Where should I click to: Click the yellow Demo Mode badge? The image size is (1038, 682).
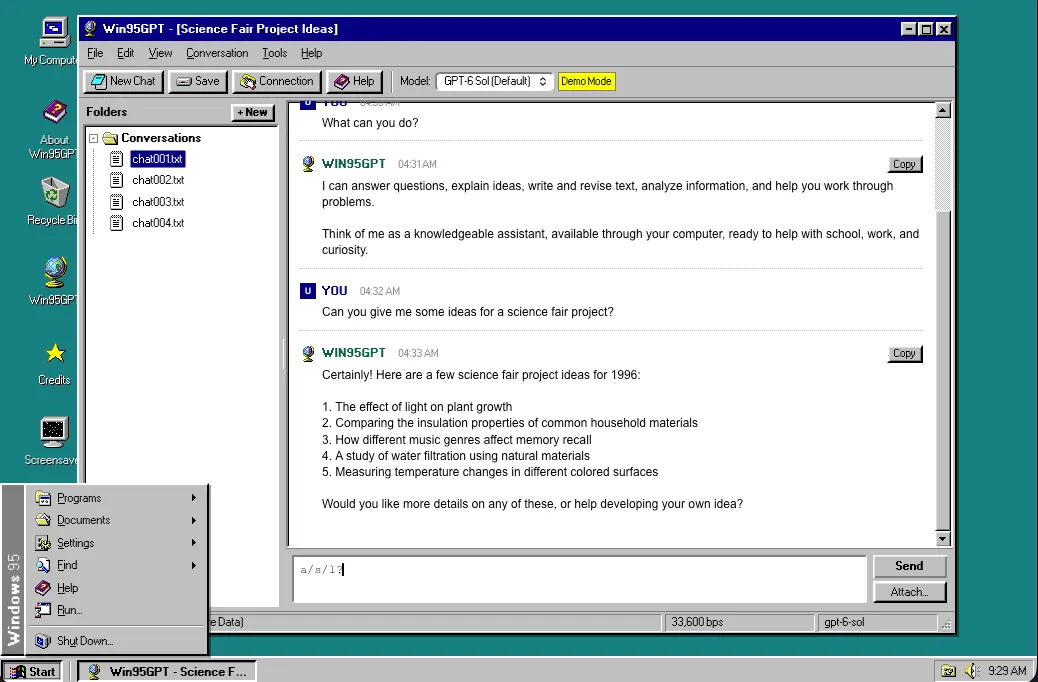586,81
